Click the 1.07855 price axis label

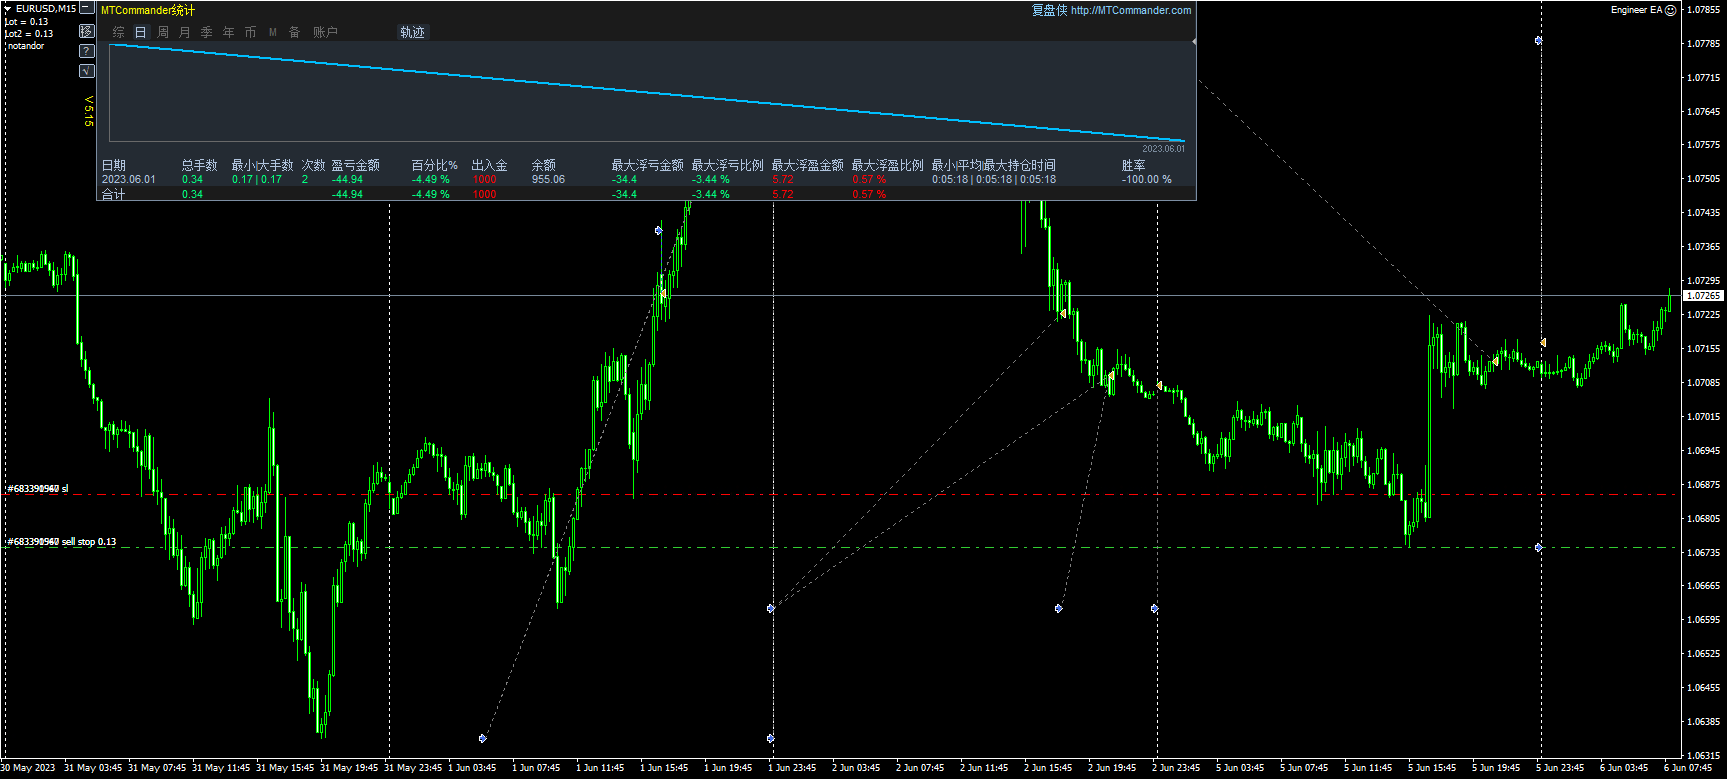tap(1703, 9)
